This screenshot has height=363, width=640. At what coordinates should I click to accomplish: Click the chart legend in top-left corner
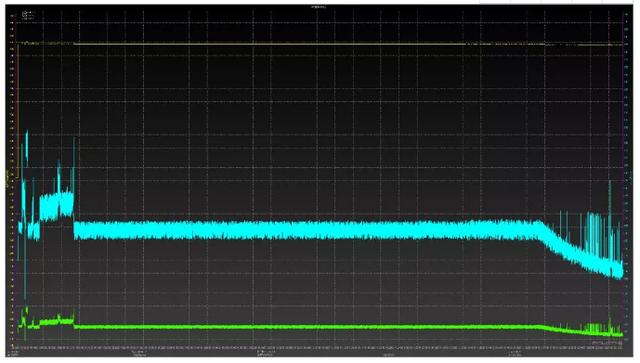coord(28,16)
